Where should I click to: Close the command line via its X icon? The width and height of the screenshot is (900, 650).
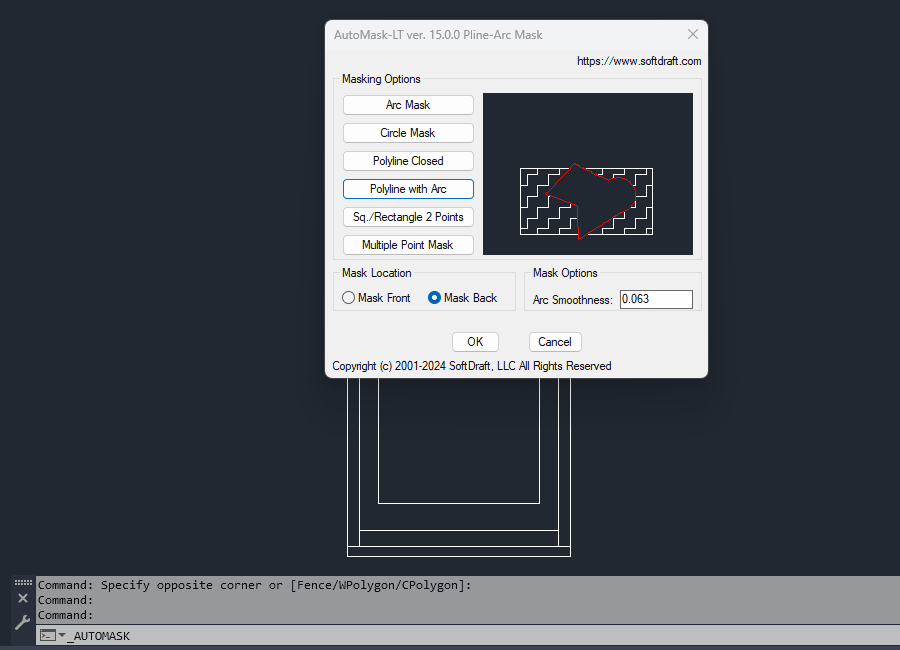pyautogui.click(x=21, y=597)
